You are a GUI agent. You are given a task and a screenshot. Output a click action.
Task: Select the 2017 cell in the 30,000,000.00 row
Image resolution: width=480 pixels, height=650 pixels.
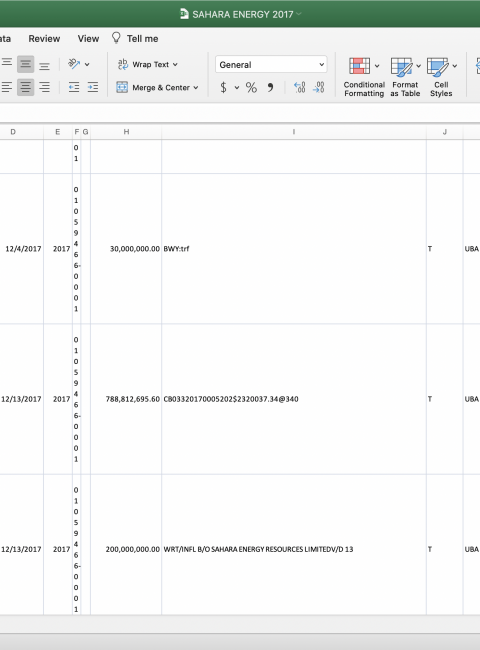click(58, 249)
